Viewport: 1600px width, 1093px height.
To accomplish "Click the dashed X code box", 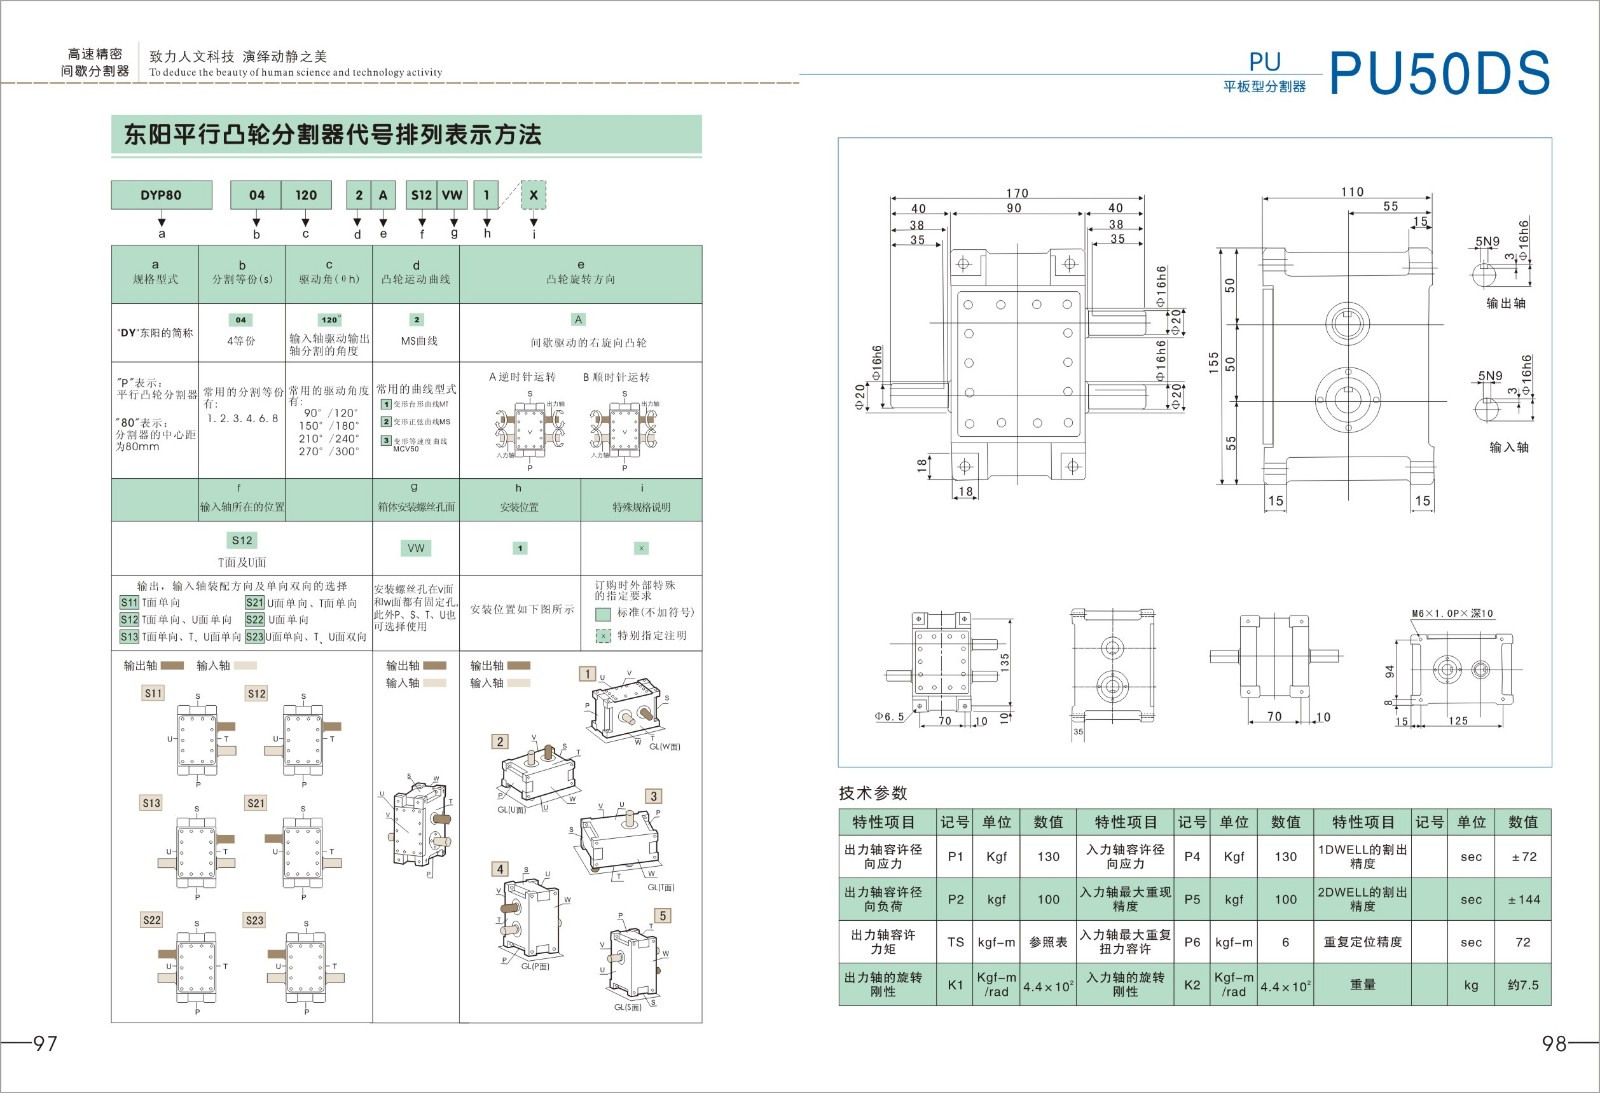I will [534, 195].
